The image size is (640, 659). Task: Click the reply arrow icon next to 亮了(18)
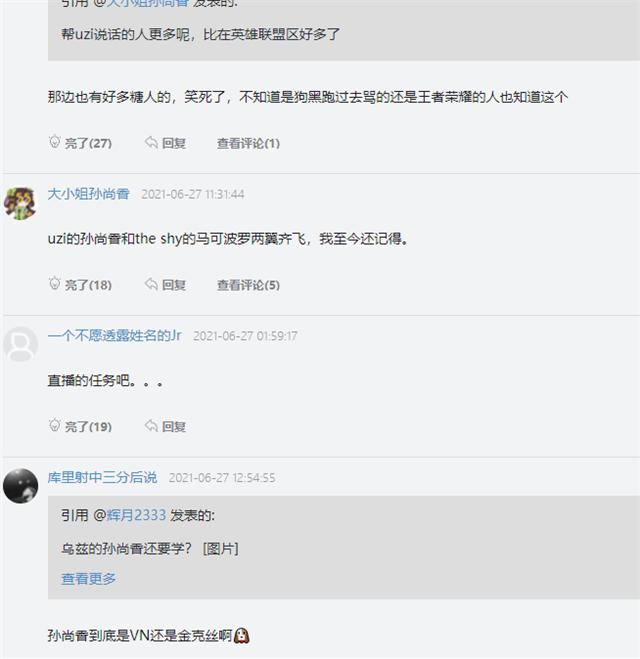151,285
